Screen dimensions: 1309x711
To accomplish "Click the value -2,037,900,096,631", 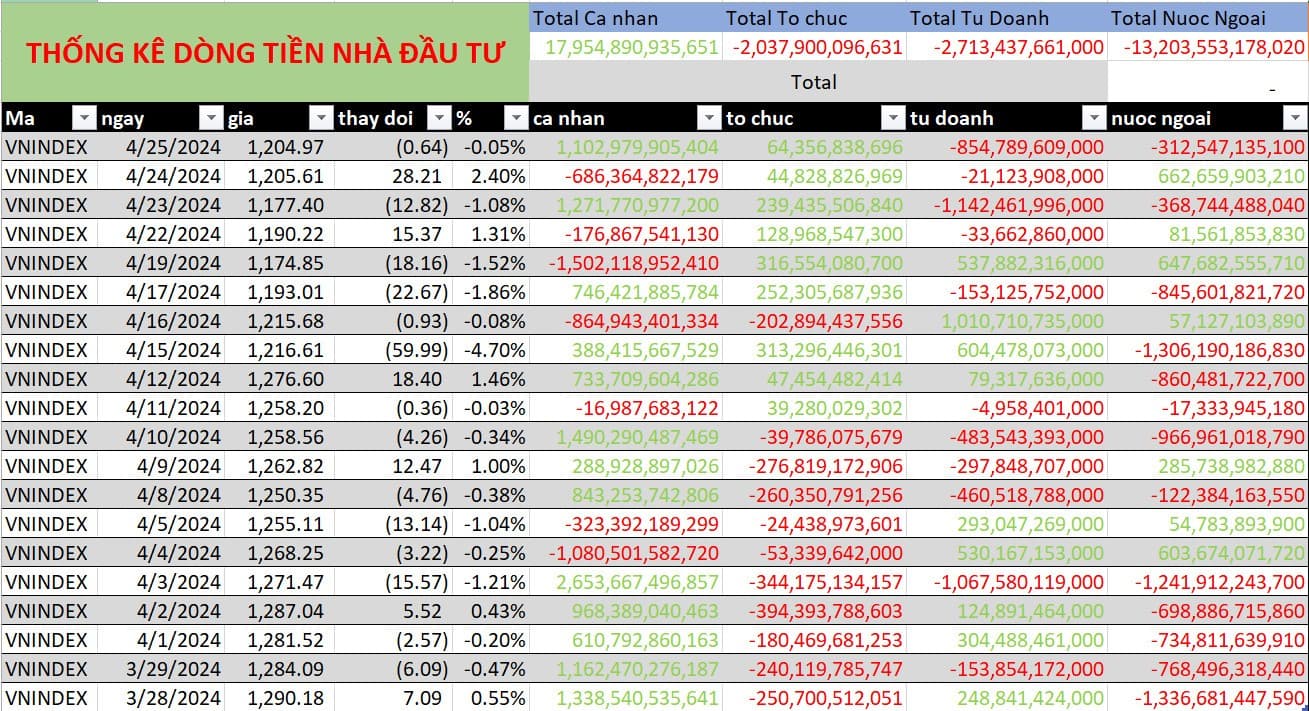I will click(817, 47).
